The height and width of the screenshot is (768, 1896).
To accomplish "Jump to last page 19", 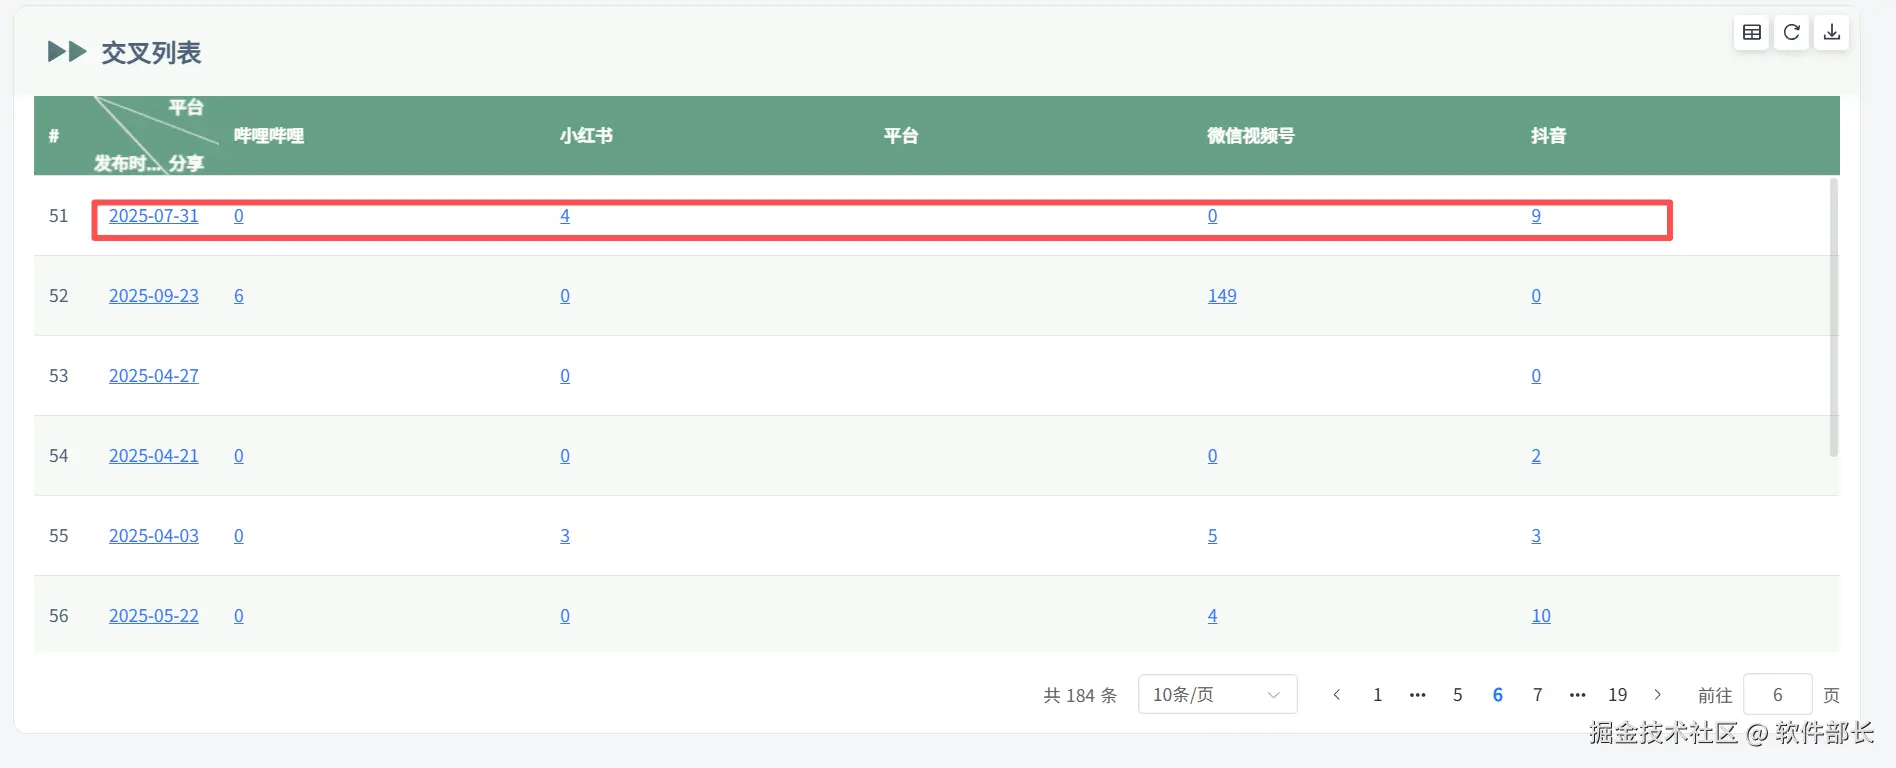I will click(x=1618, y=694).
